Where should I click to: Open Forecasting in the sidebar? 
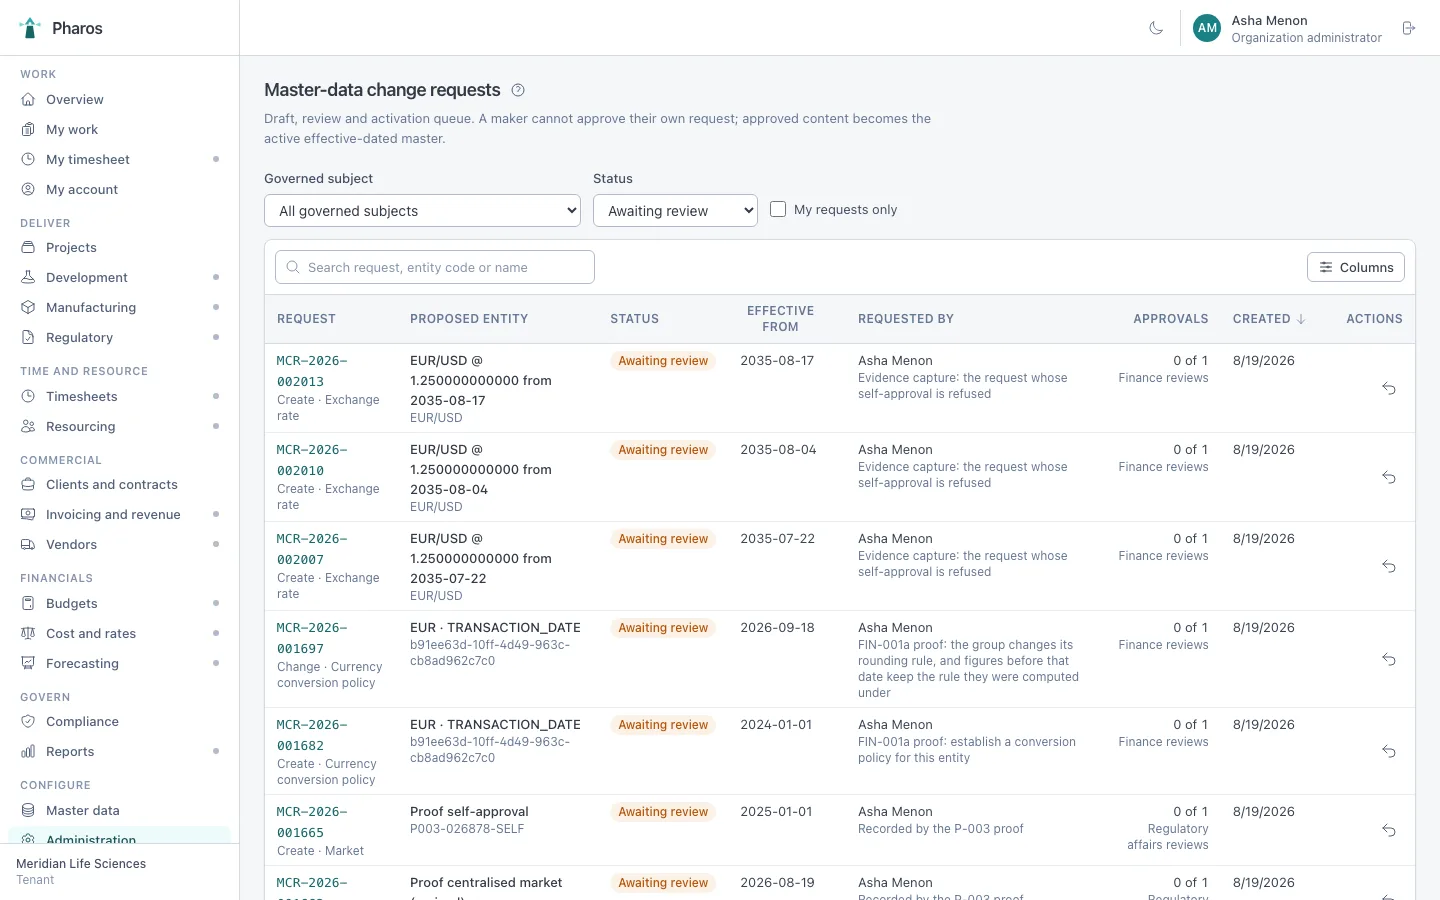coord(120,663)
